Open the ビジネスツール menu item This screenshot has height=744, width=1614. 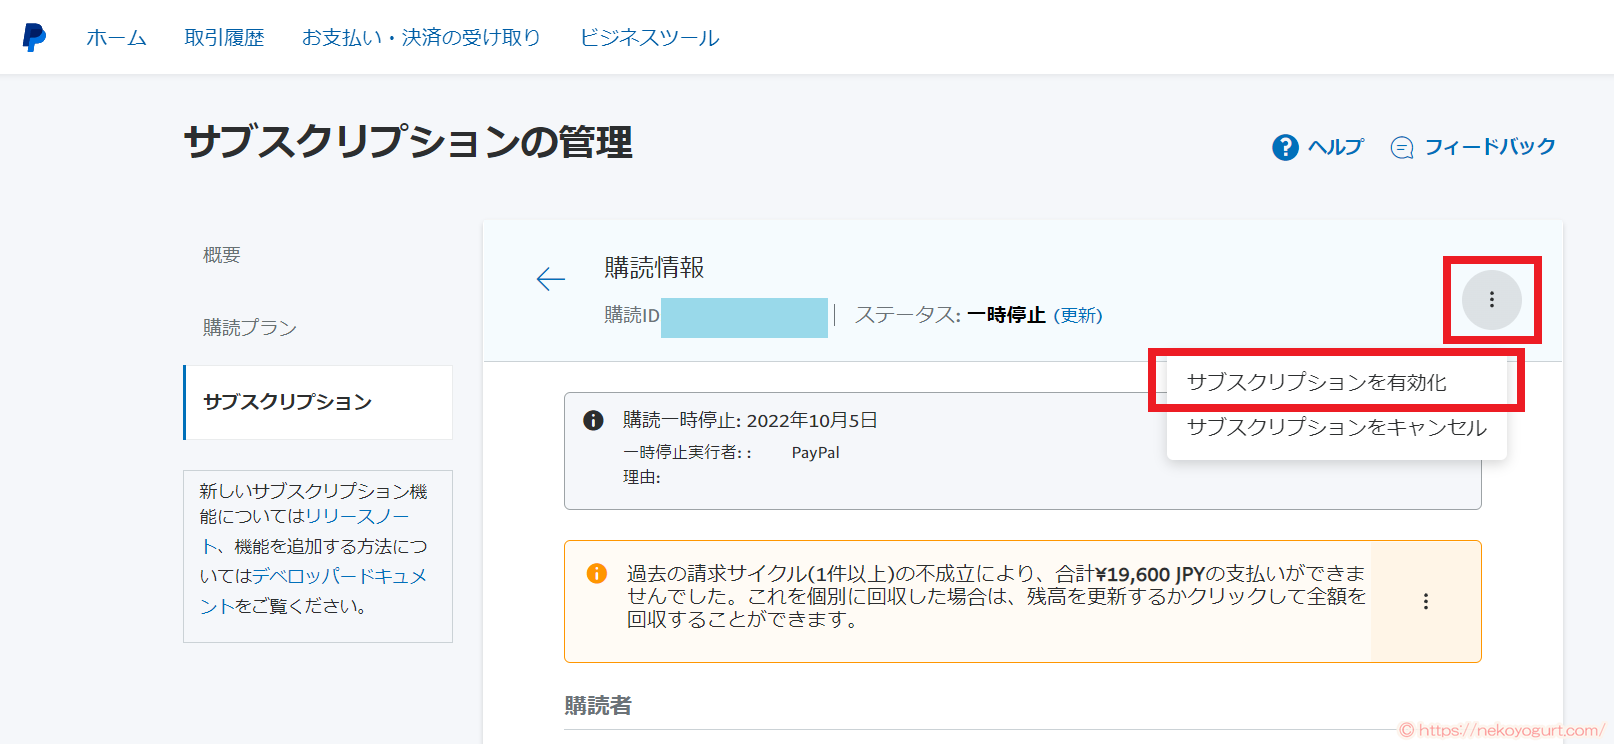click(649, 38)
